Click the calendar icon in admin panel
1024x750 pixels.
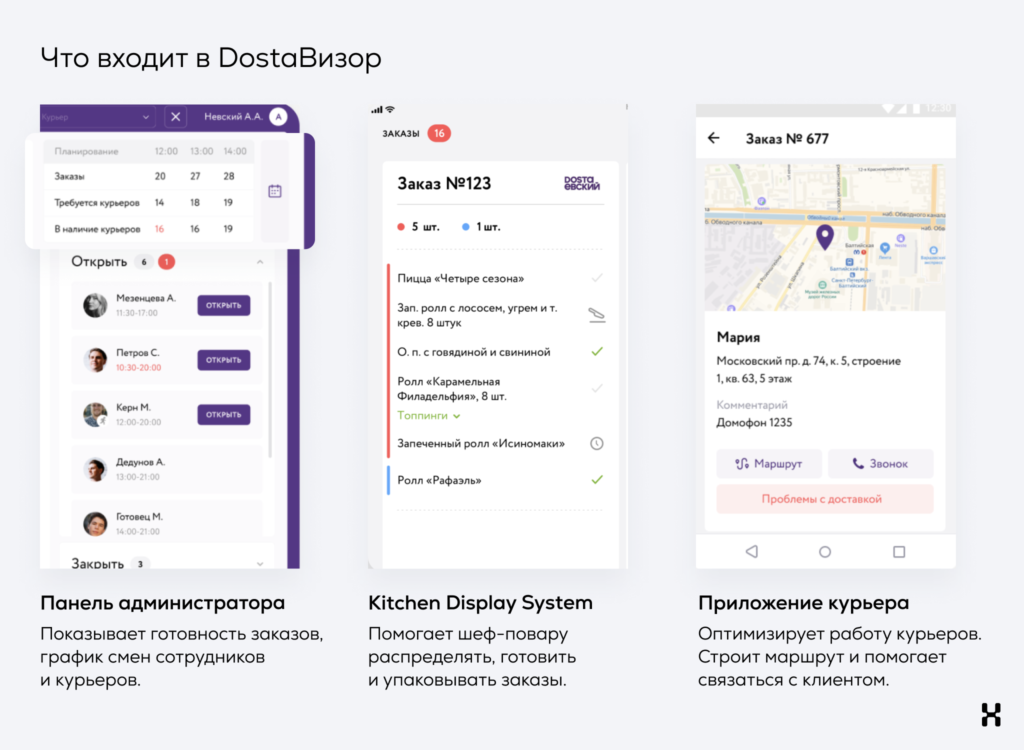[275, 190]
